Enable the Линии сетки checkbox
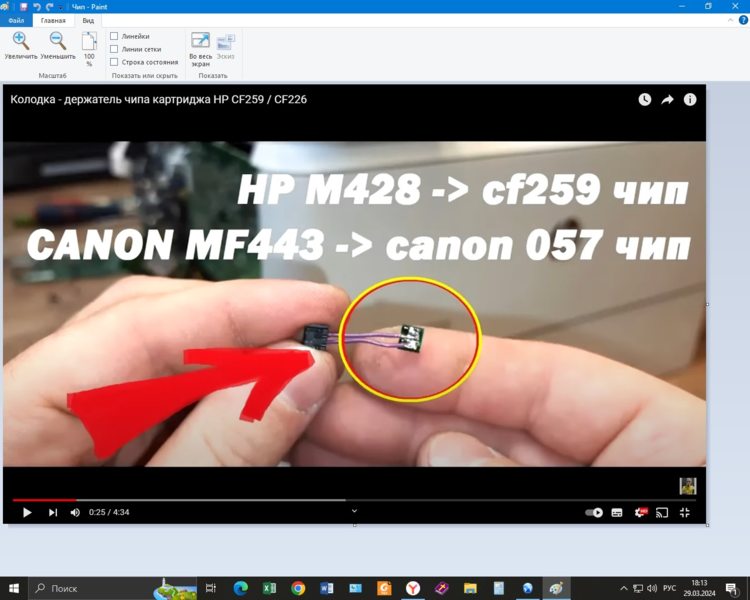The width and height of the screenshot is (750, 600). click(x=114, y=49)
